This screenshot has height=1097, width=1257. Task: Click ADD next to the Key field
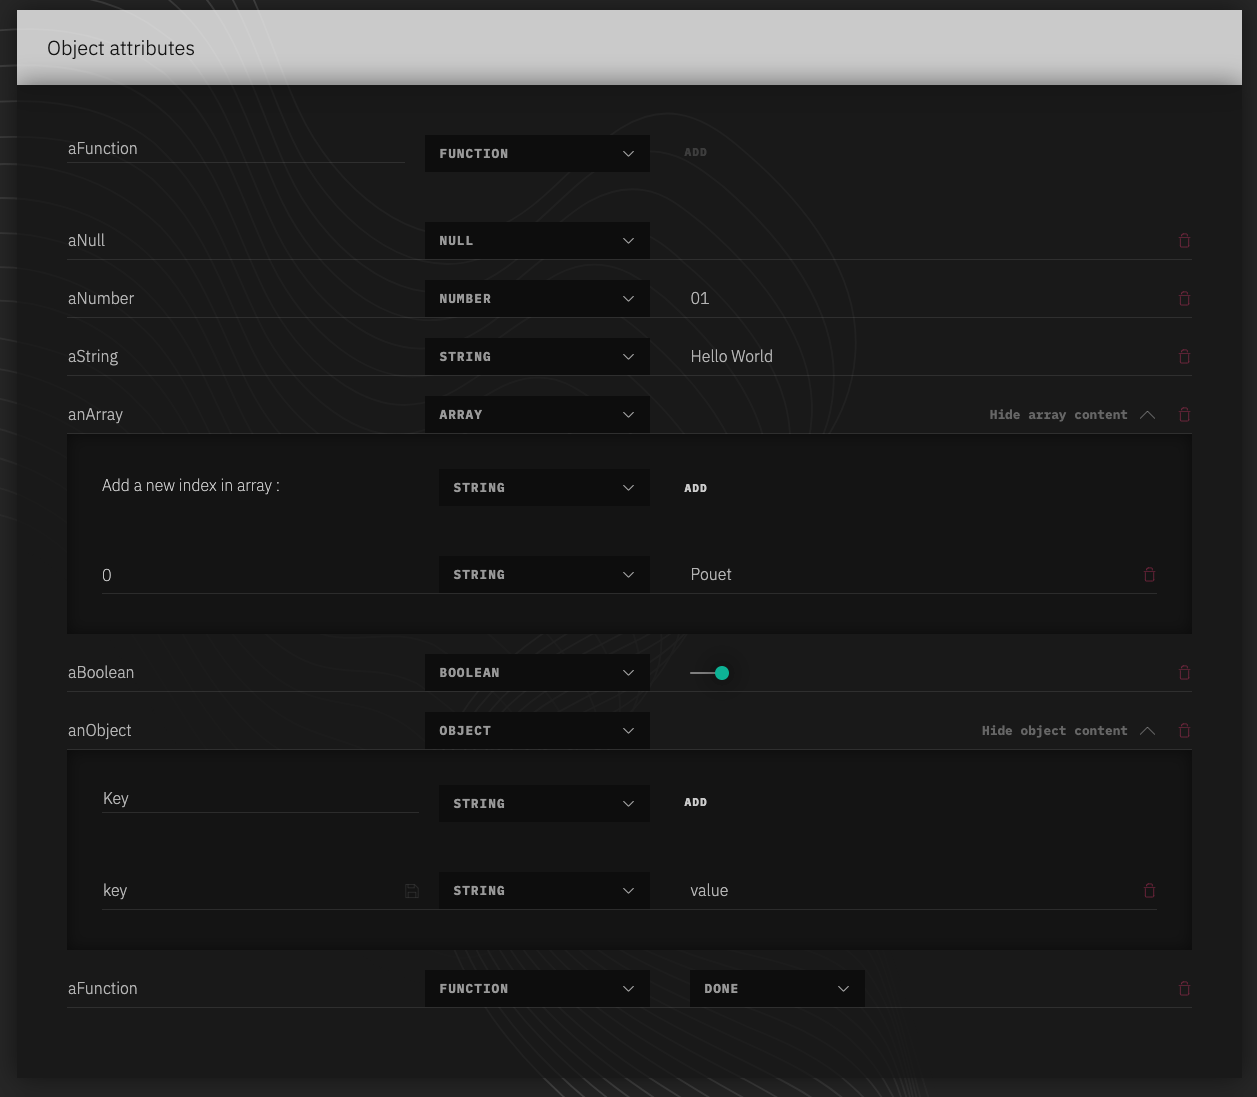(x=695, y=802)
